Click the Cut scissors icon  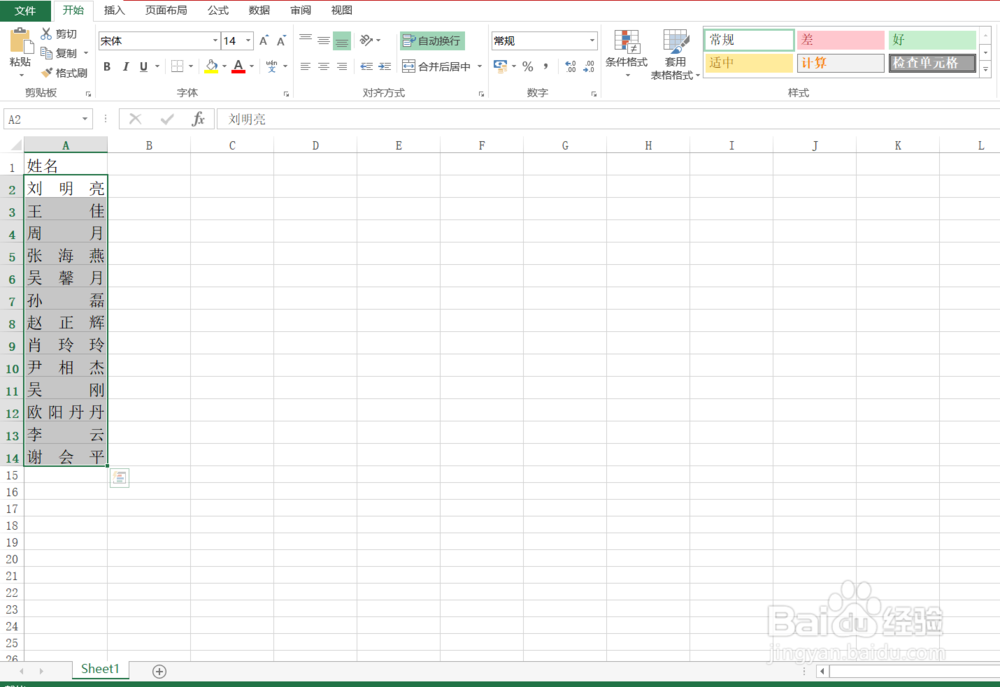pyautogui.click(x=47, y=34)
